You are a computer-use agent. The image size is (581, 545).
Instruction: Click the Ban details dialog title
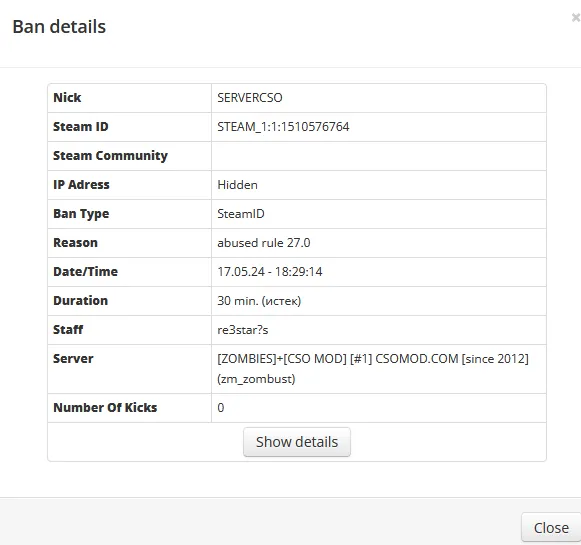[59, 27]
